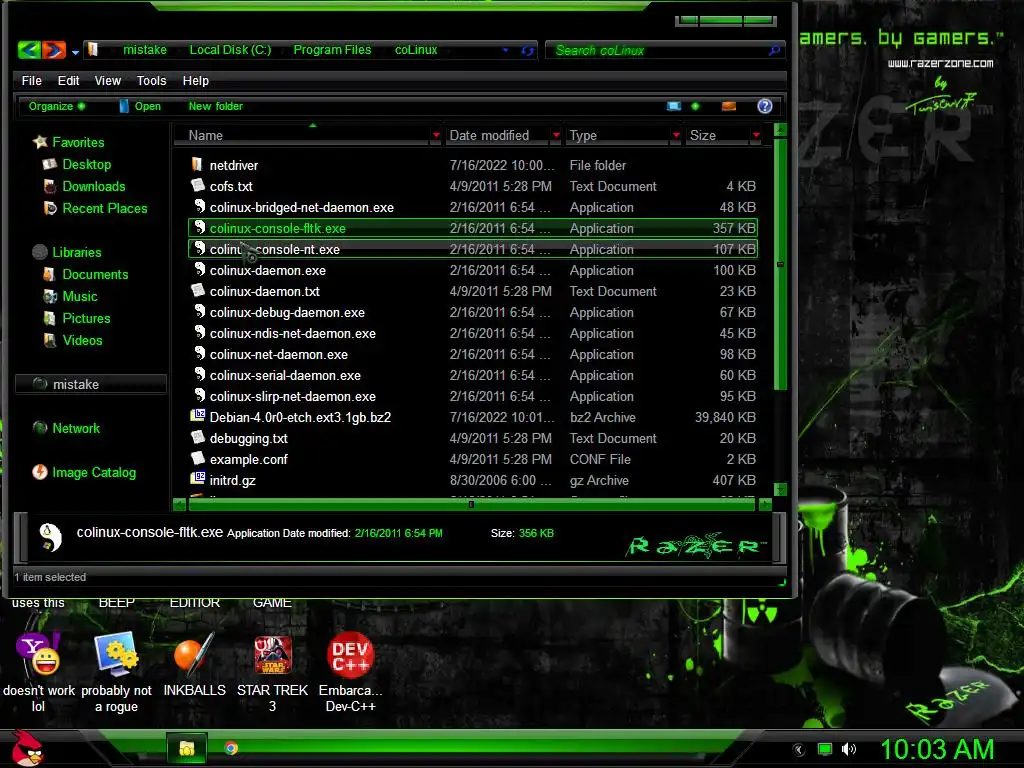
Task: Click the green Back navigation arrow
Action: [29, 50]
